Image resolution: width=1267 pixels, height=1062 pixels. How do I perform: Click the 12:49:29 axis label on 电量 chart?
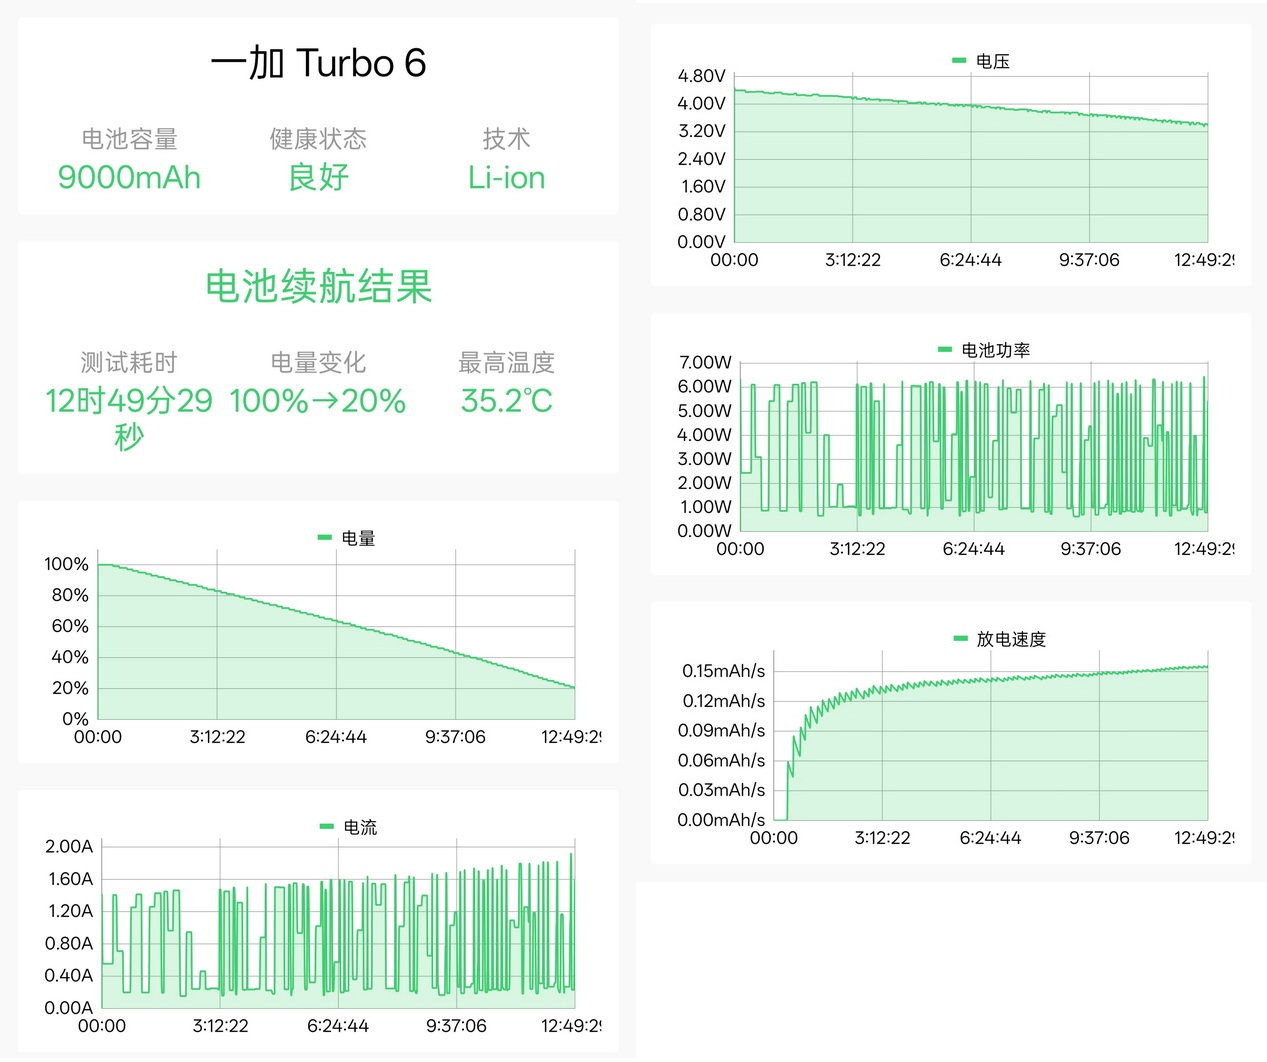tap(573, 737)
